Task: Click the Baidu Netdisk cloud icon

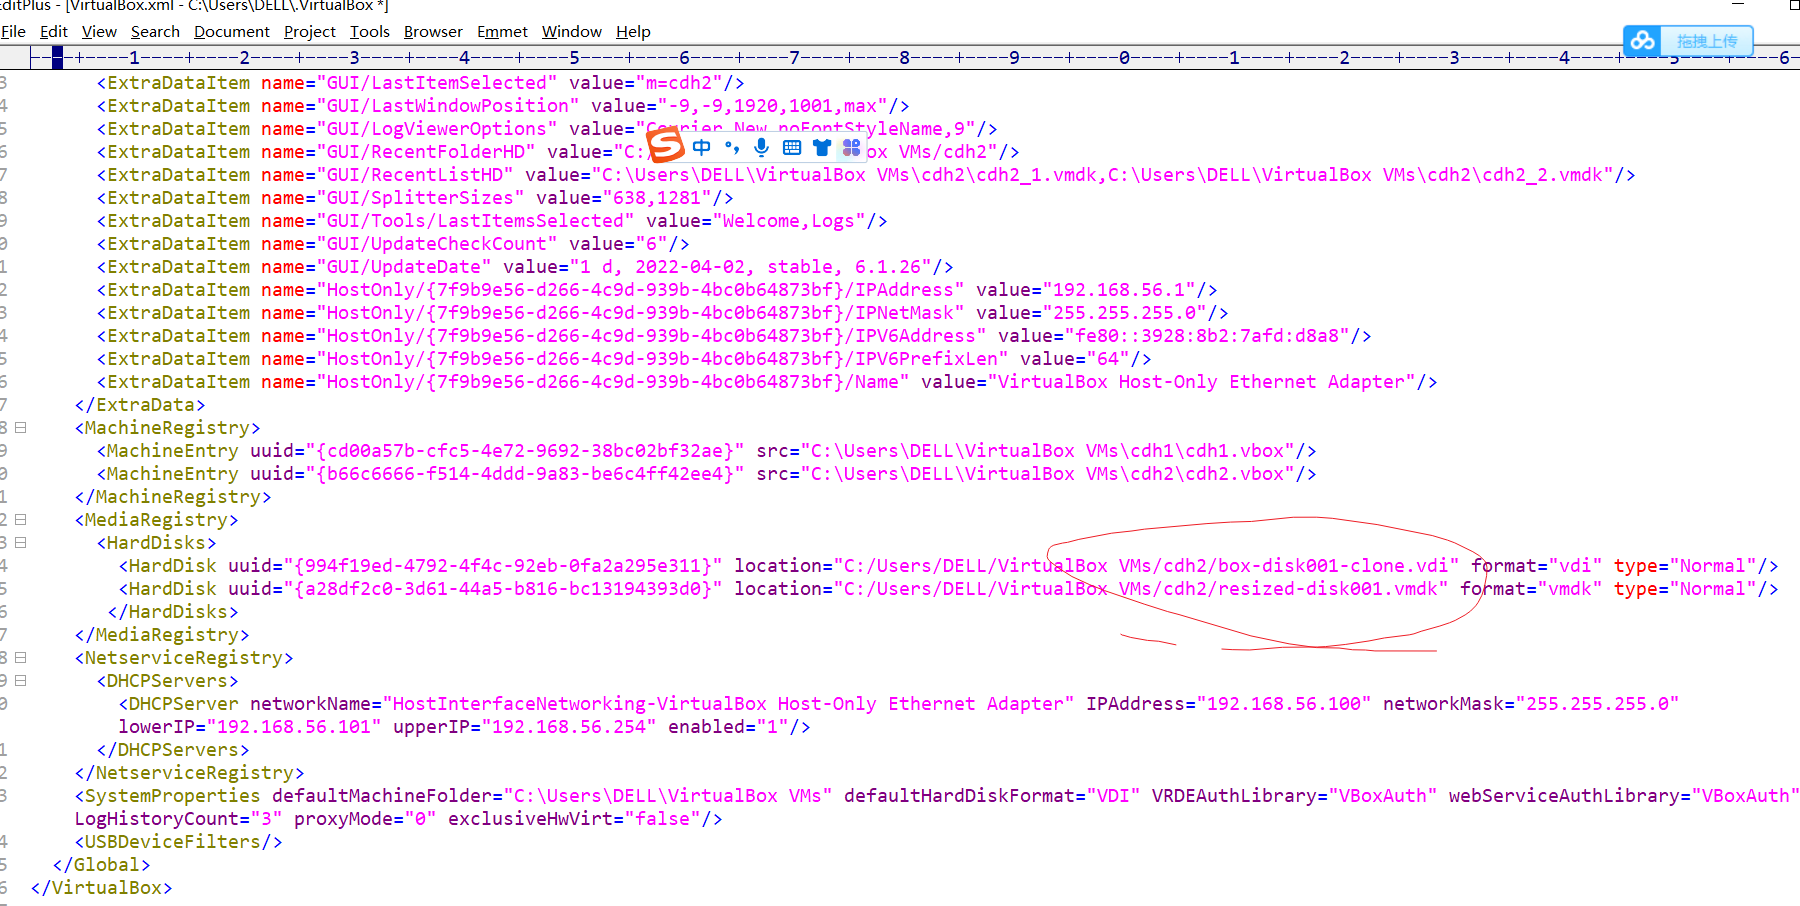Action: point(1642,41)
